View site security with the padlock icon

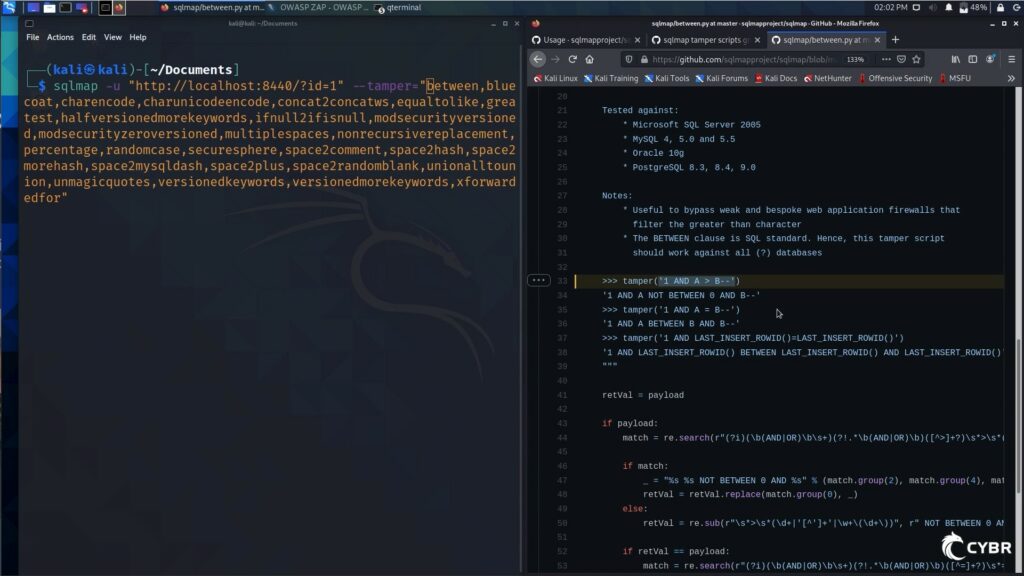pos(643,58)
